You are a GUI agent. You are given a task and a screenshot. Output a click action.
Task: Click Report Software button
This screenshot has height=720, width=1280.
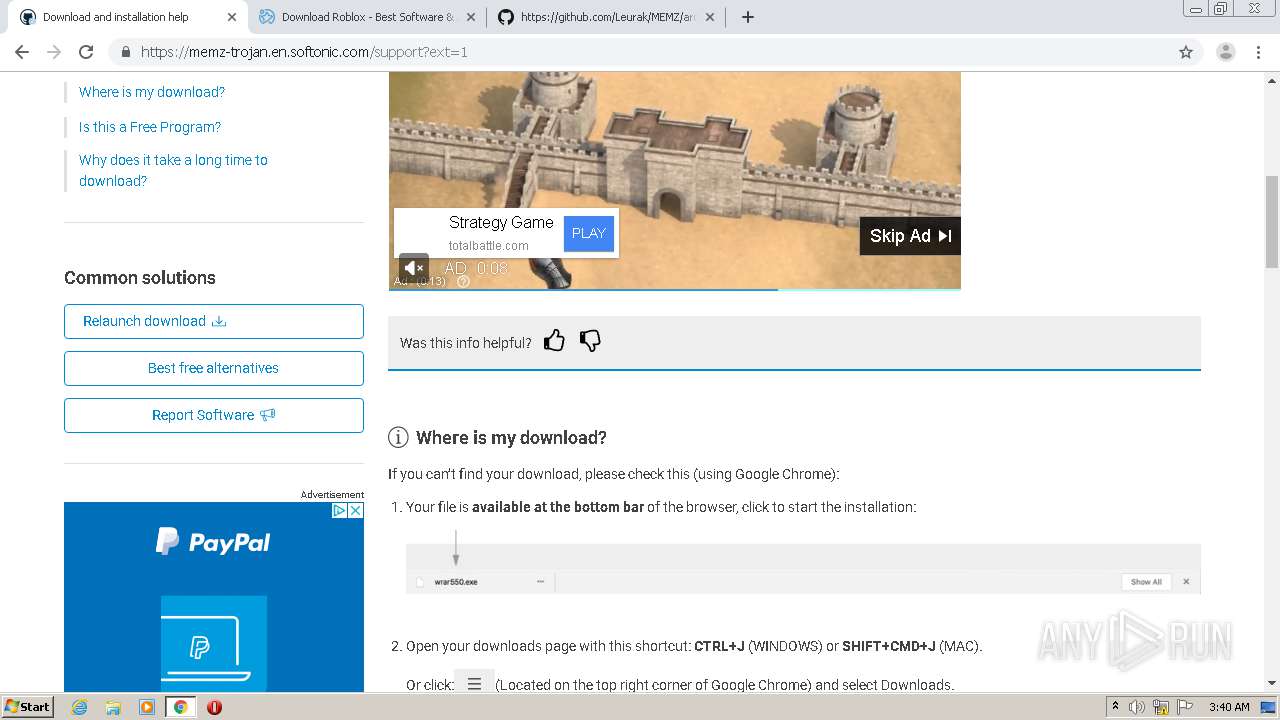pos(214,415)
